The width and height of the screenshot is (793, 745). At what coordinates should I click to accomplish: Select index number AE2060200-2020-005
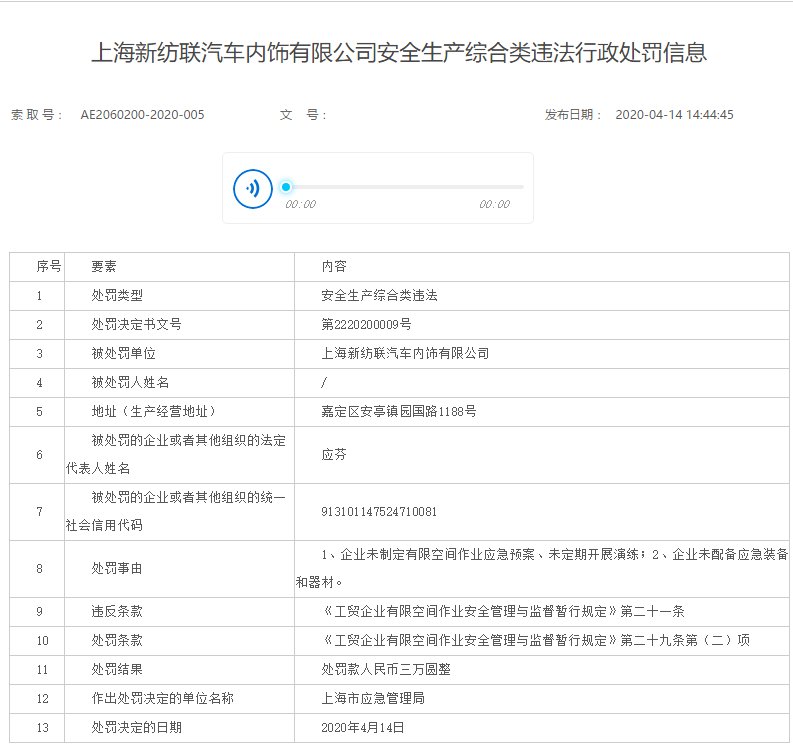142,115
